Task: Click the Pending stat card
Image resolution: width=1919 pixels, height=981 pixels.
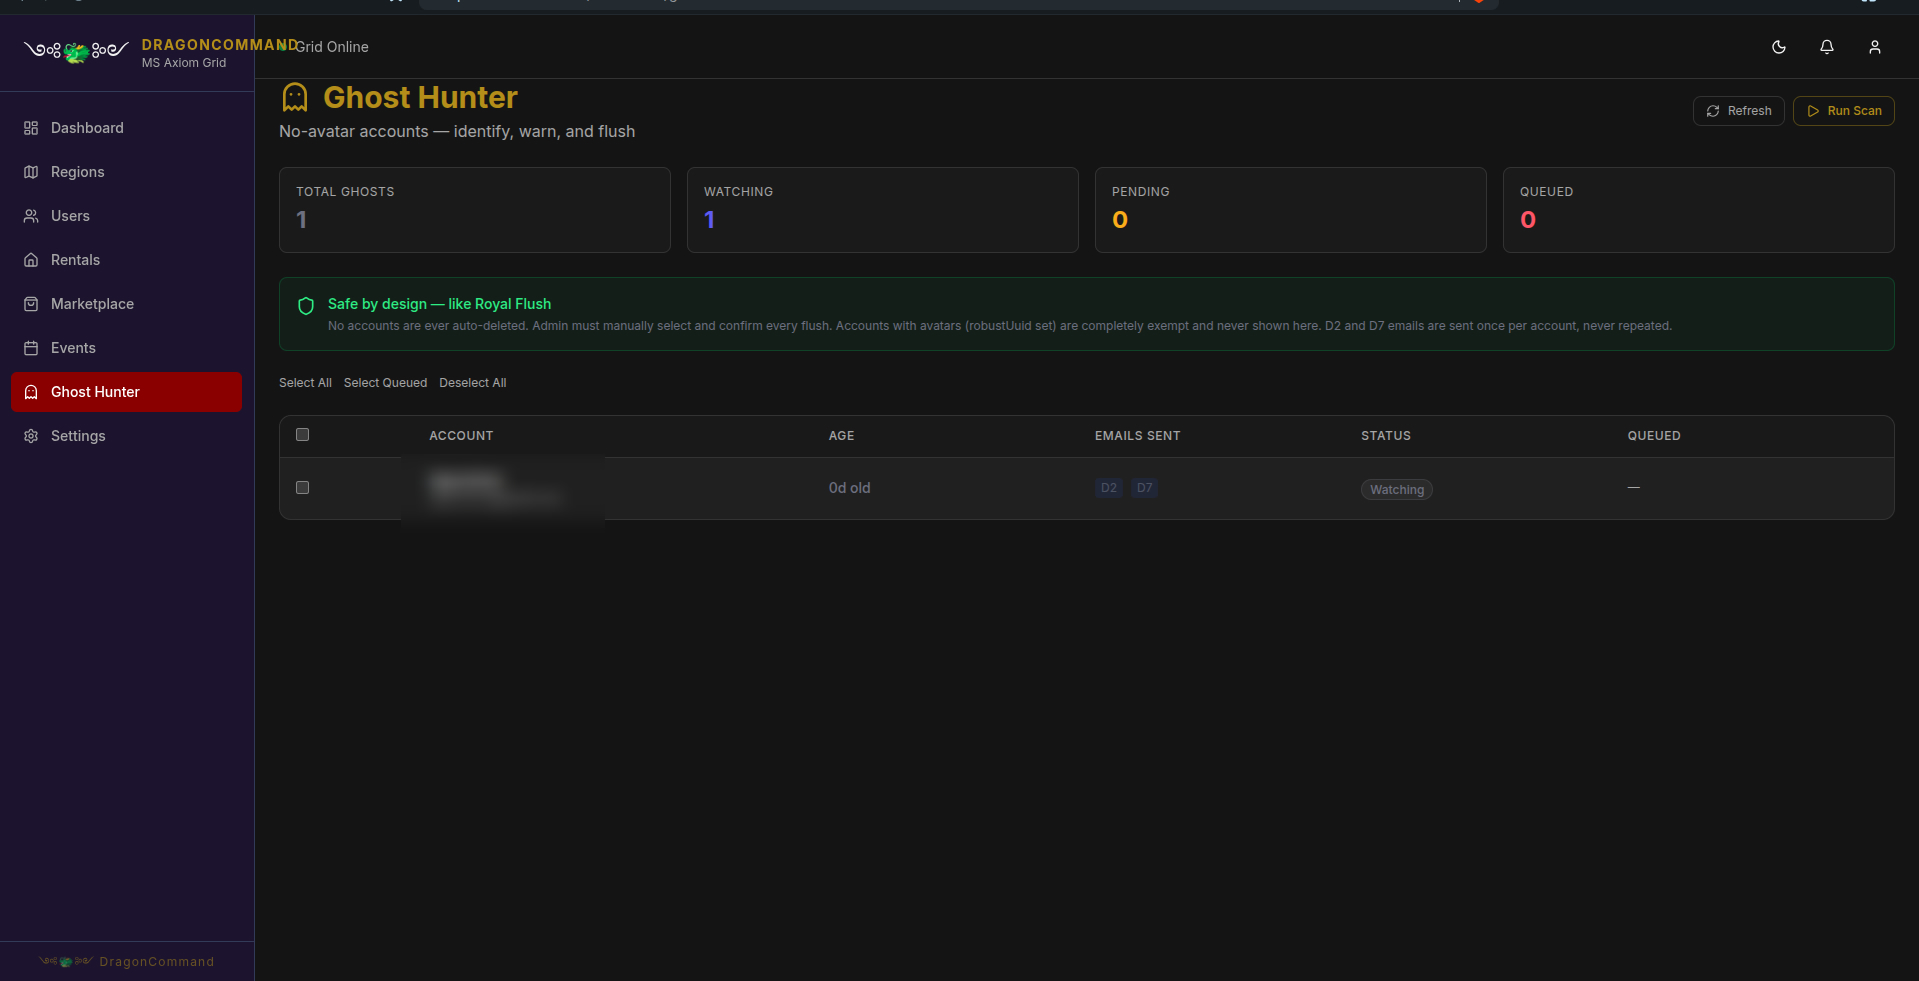Action: (1291, 210)
